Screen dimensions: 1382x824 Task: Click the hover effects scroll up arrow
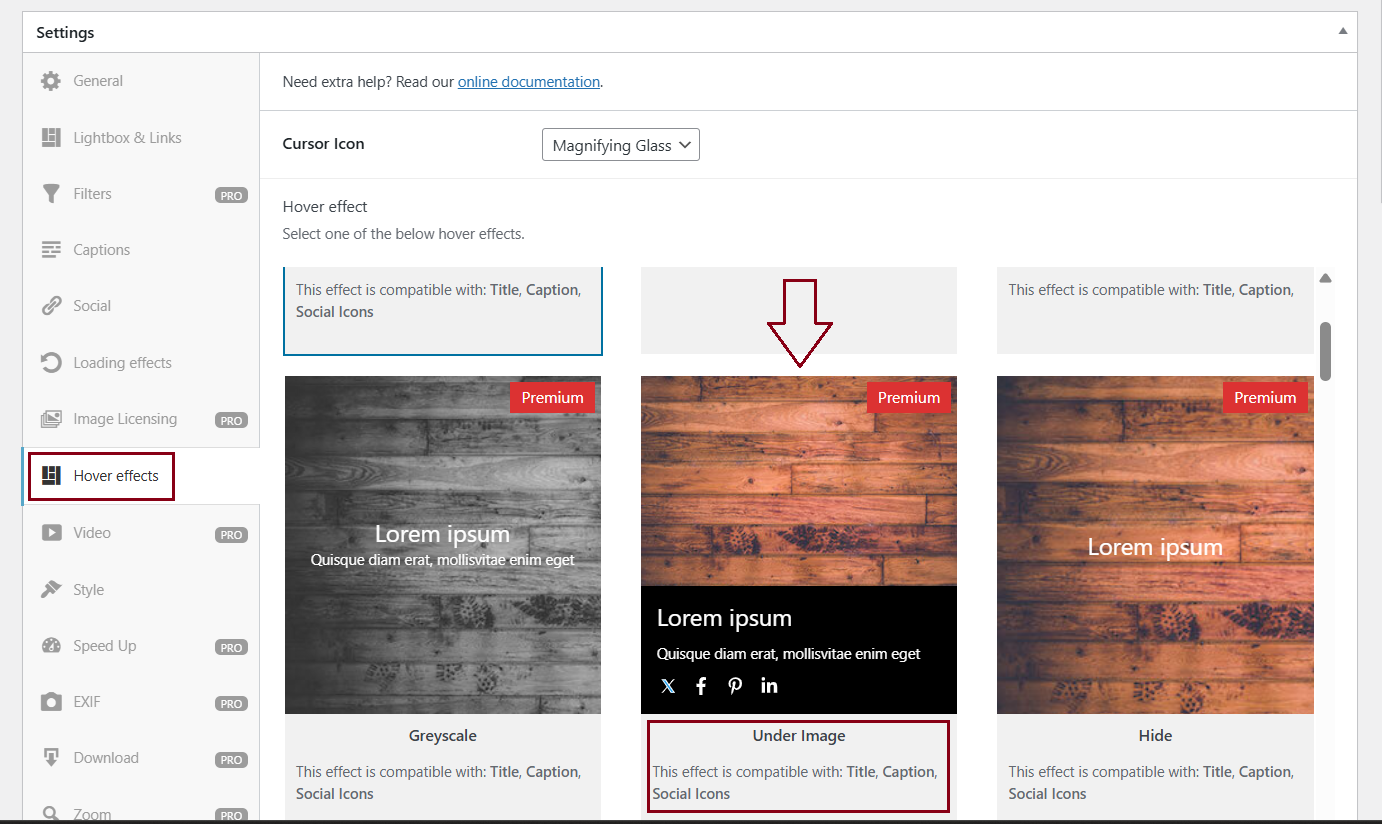point(1325,278)
